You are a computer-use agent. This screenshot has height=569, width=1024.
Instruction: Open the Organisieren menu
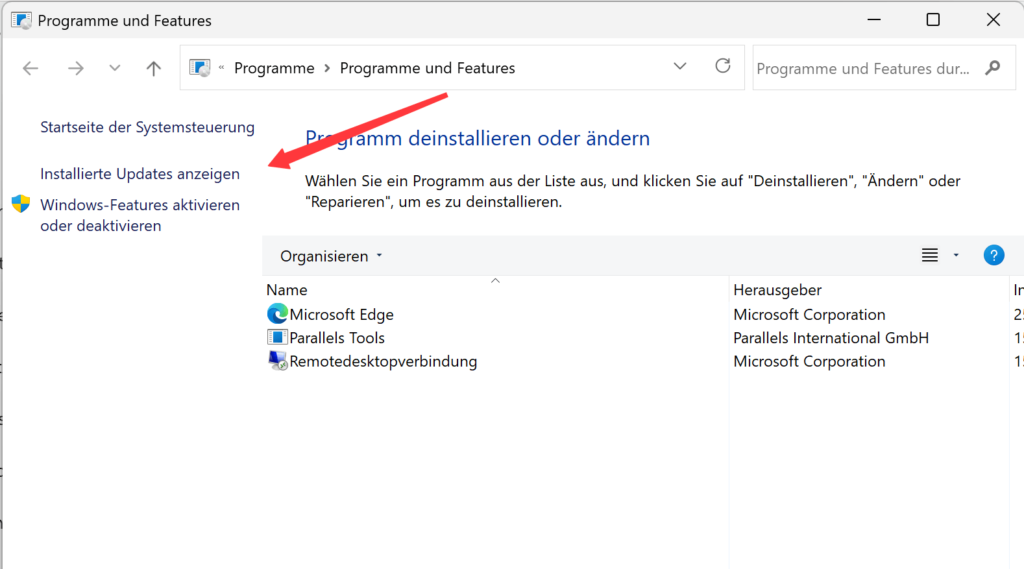coord(331,256)
